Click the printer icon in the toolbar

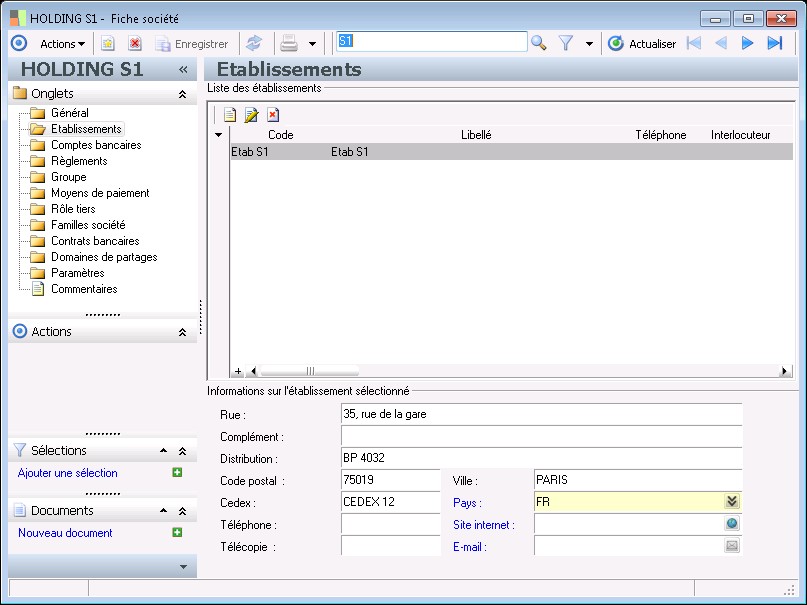click(x=289, y=43)
